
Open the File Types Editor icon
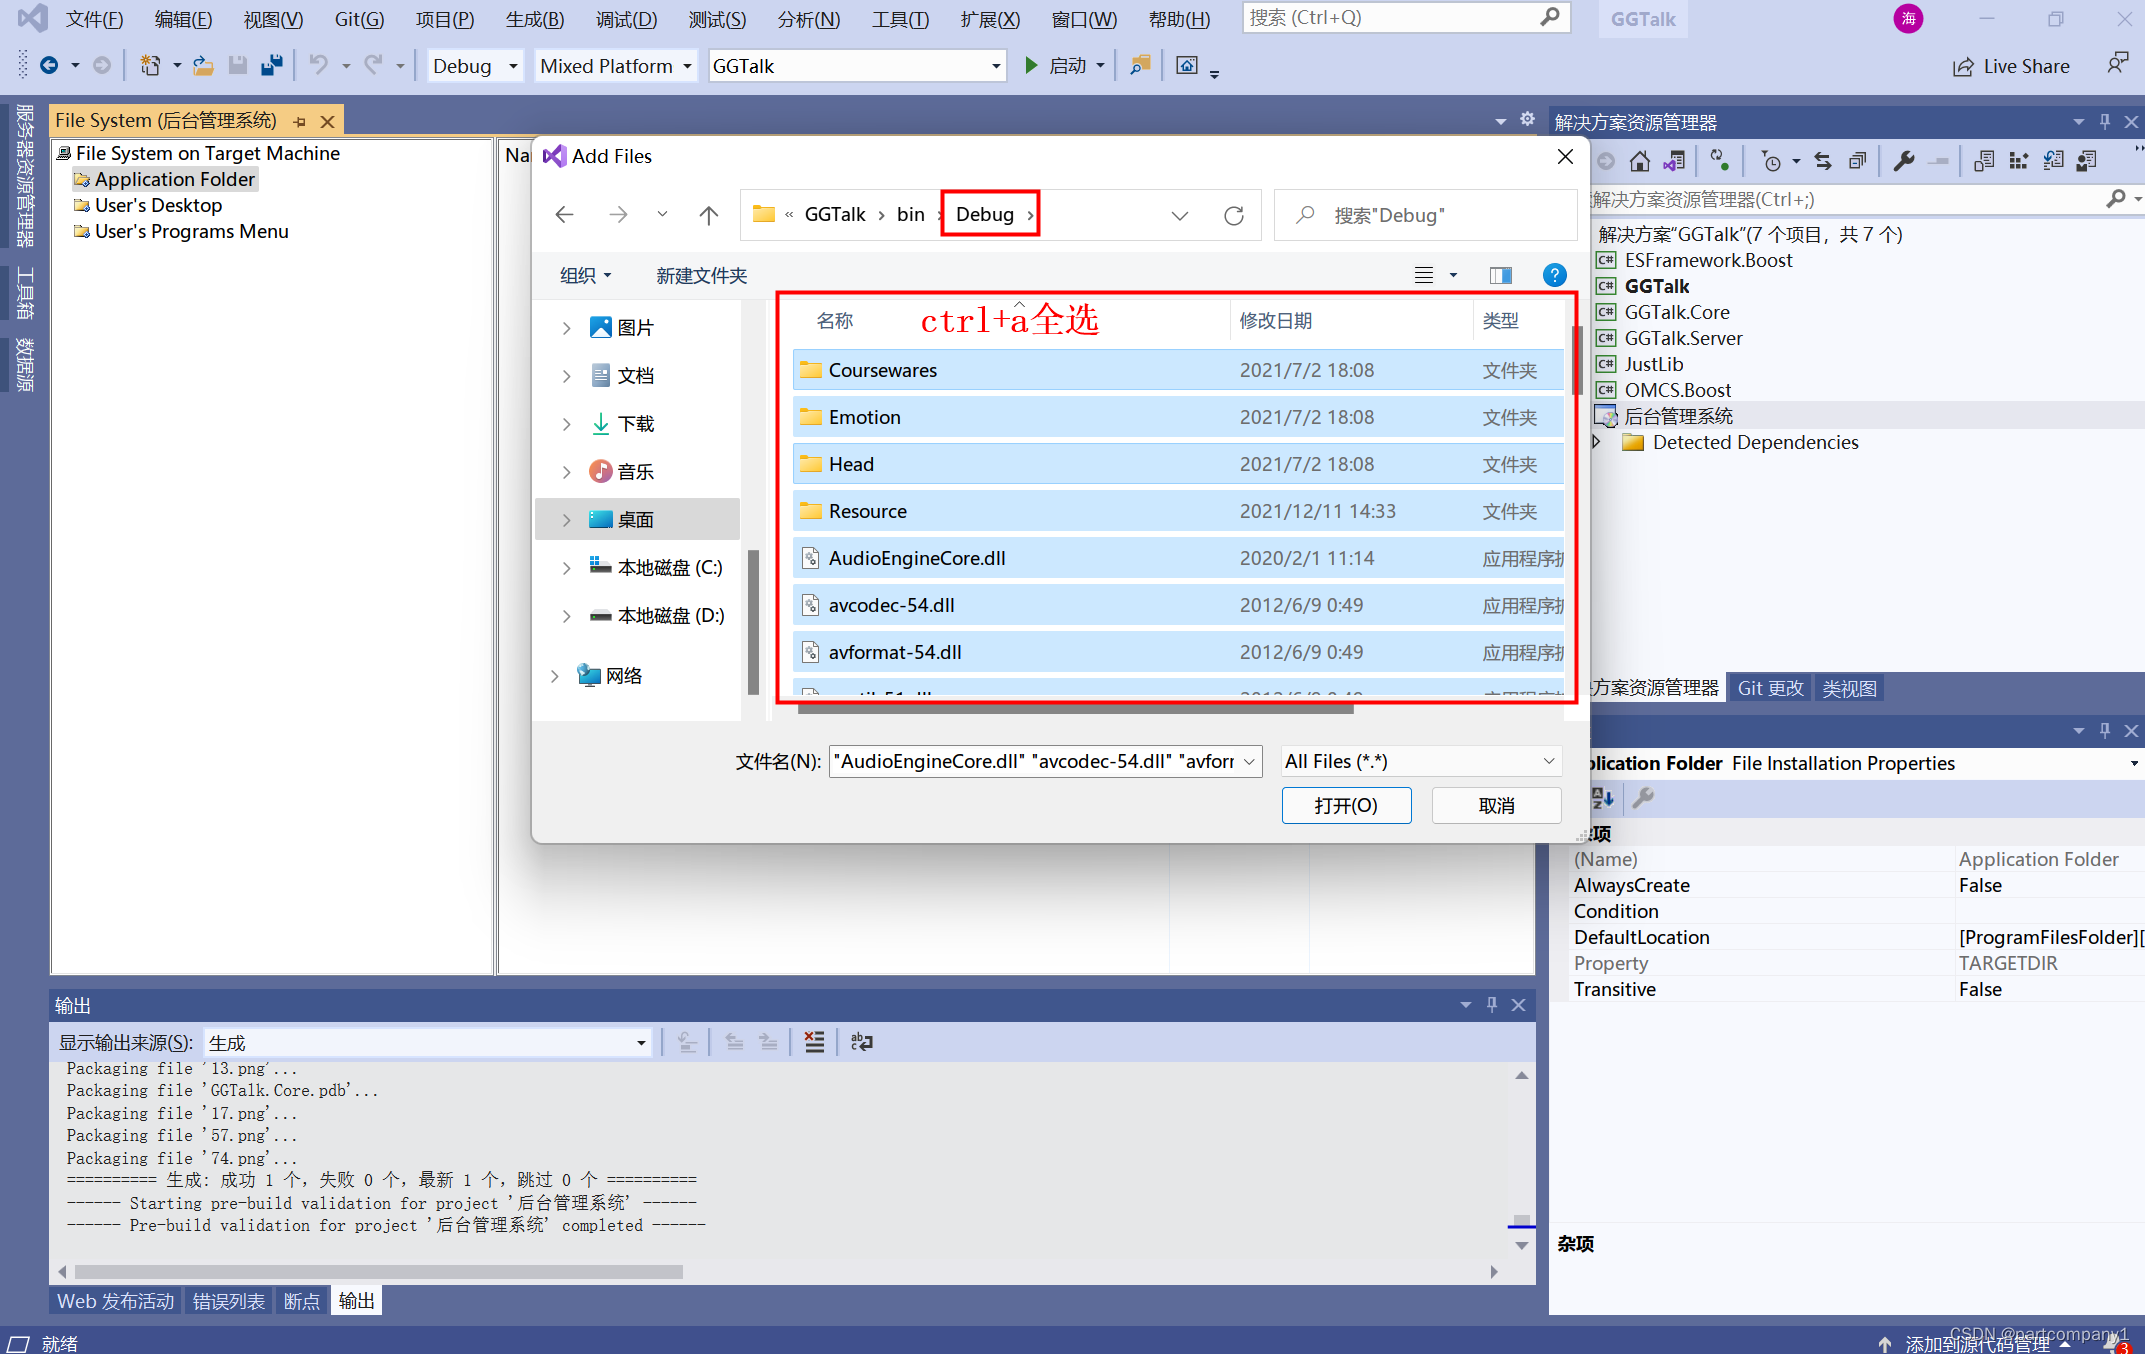tap(2053, 161)
